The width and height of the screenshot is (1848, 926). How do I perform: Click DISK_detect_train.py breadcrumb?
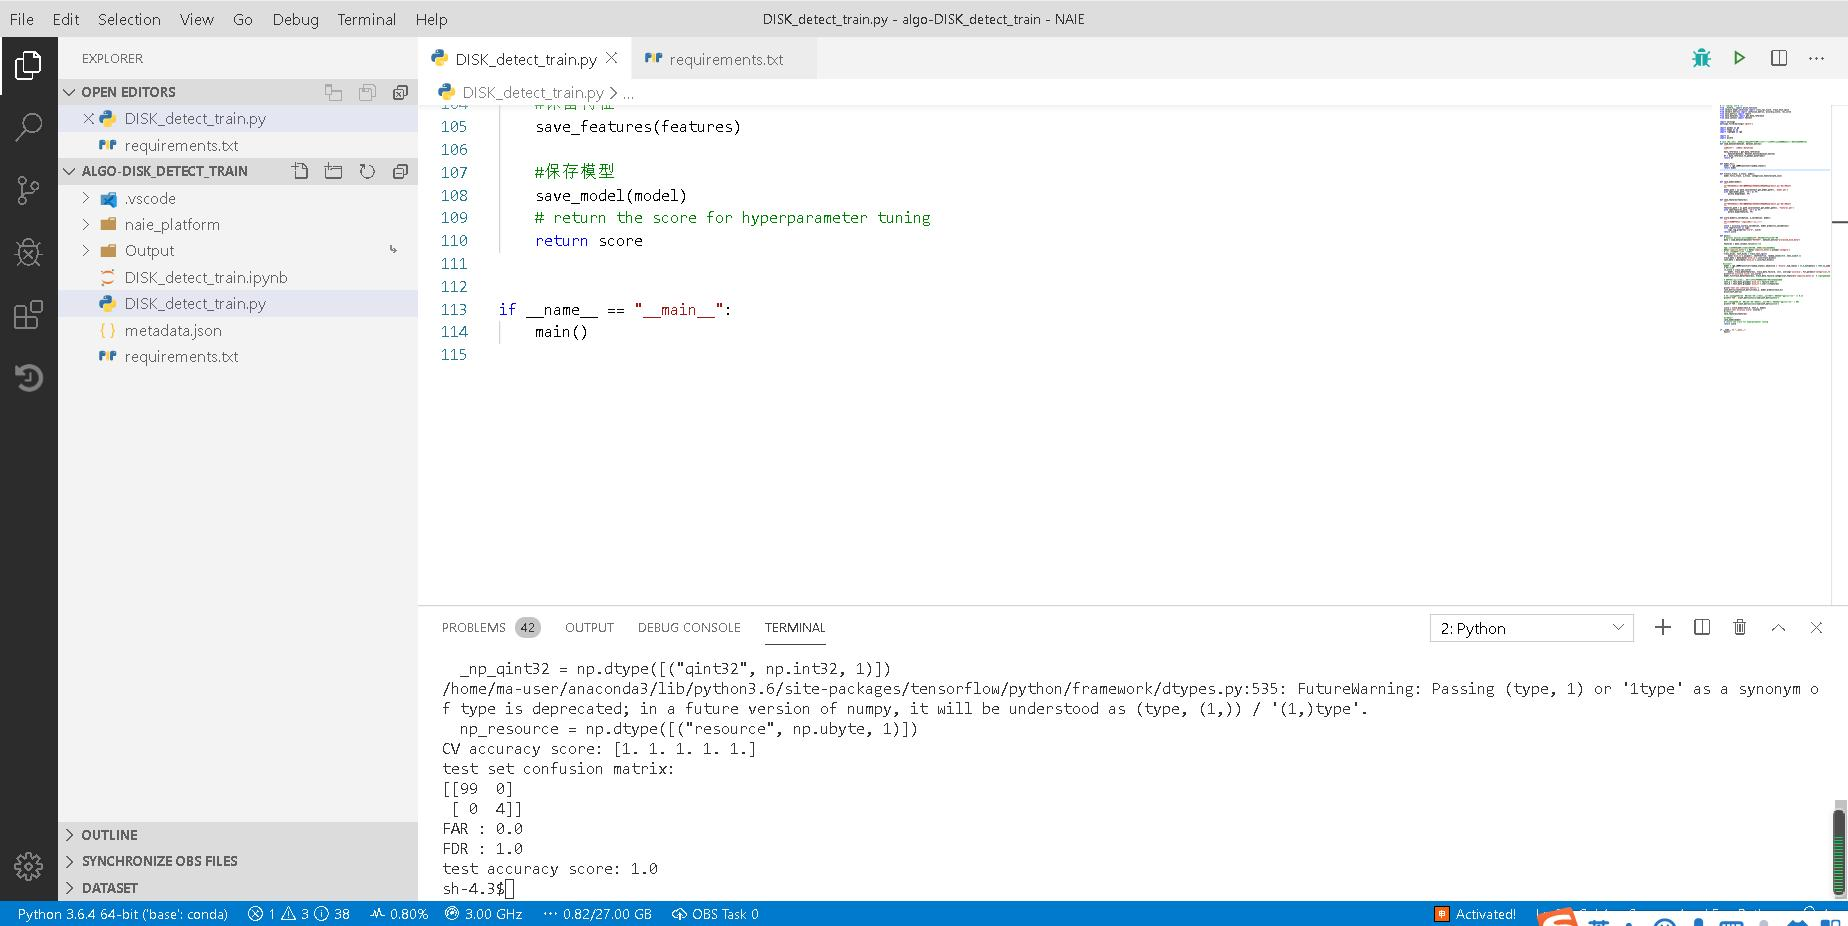click(x=532, y=92)
